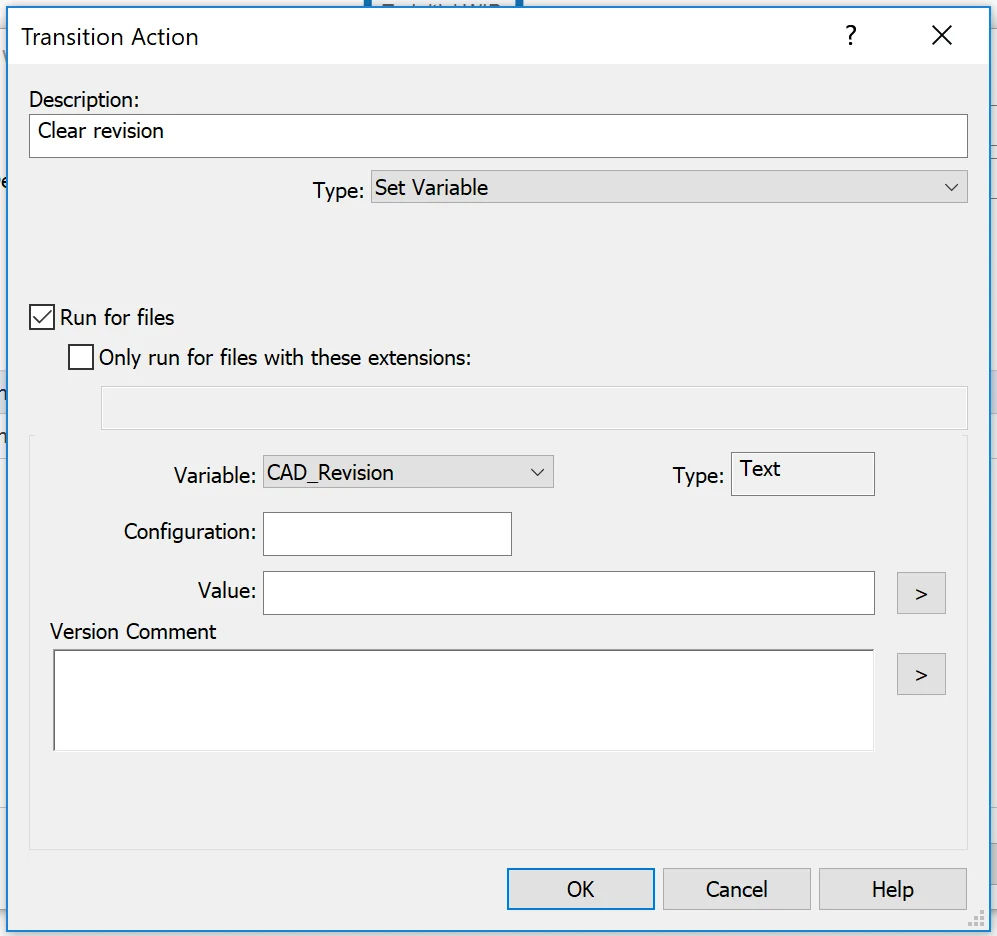Click the chevron arrow of the Variable combo box

pyautogui.click(x=537, y=473)
